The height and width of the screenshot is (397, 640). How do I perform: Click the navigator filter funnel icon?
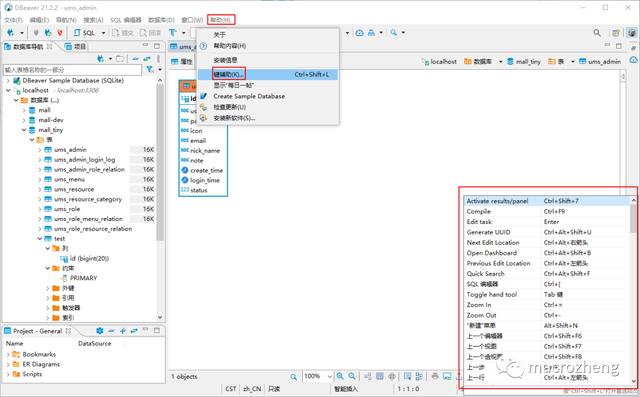click(x=150, y=70)
